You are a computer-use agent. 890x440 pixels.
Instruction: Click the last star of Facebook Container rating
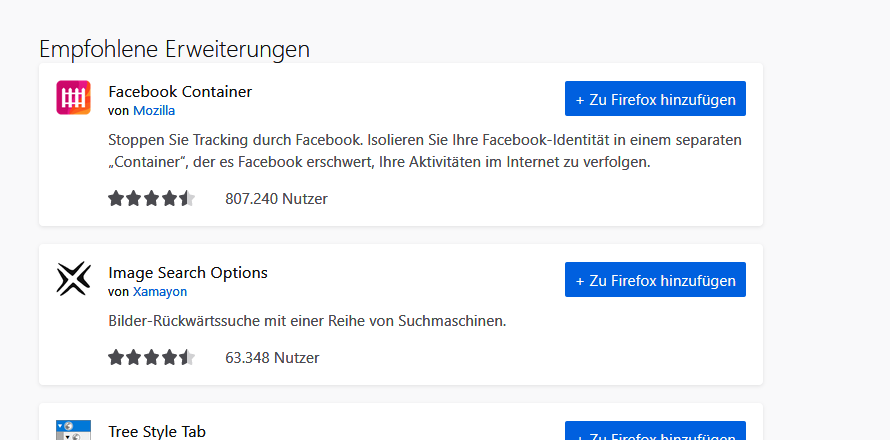187,198
